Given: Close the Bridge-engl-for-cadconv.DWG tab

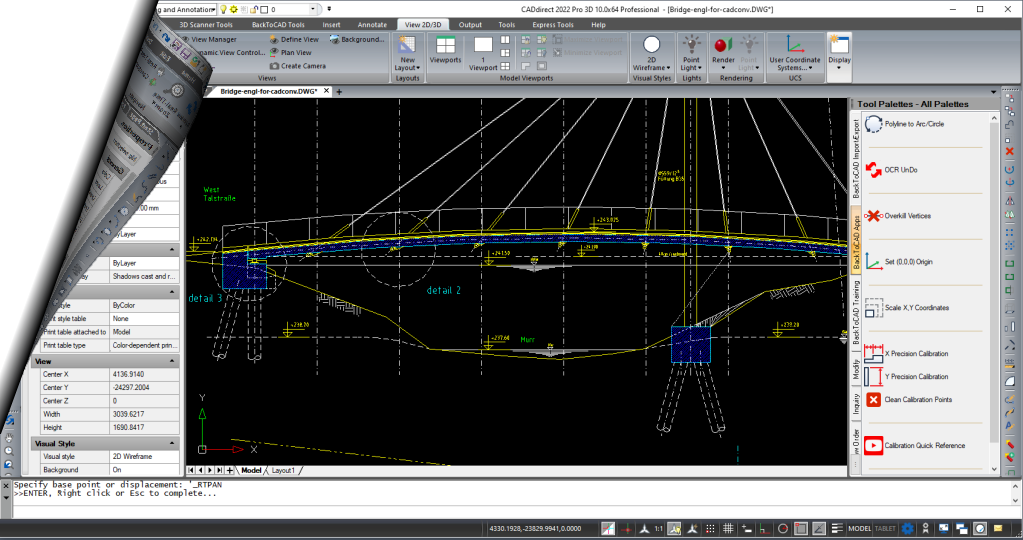Looking at the screenshot, I should [x=327, y=91].
